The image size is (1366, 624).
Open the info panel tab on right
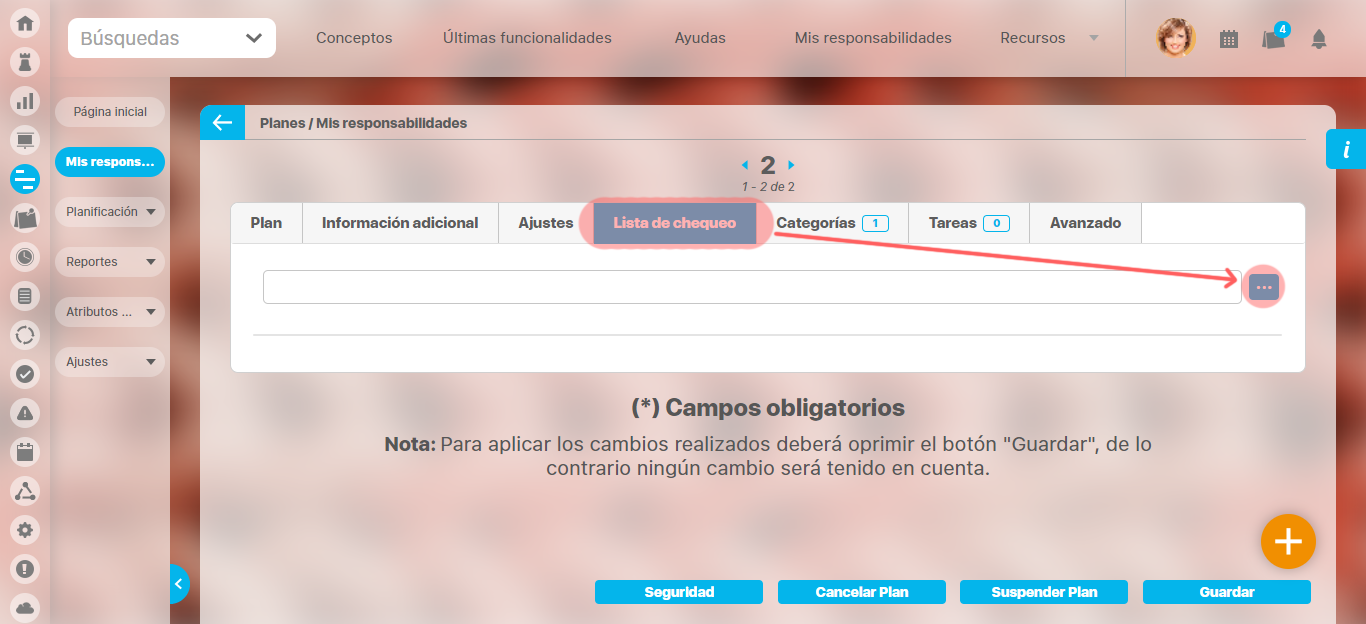point(1346,150)
